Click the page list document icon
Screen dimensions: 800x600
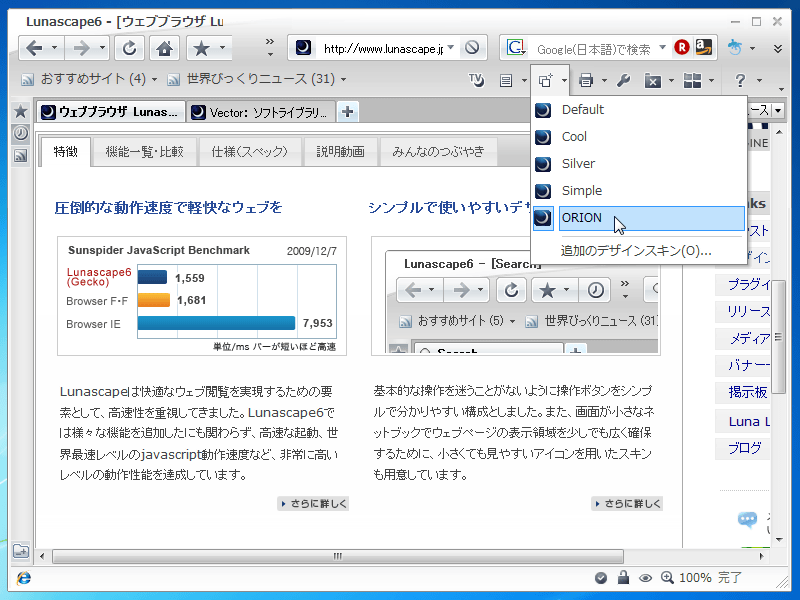pyautogui.click(x=506, y=81)
